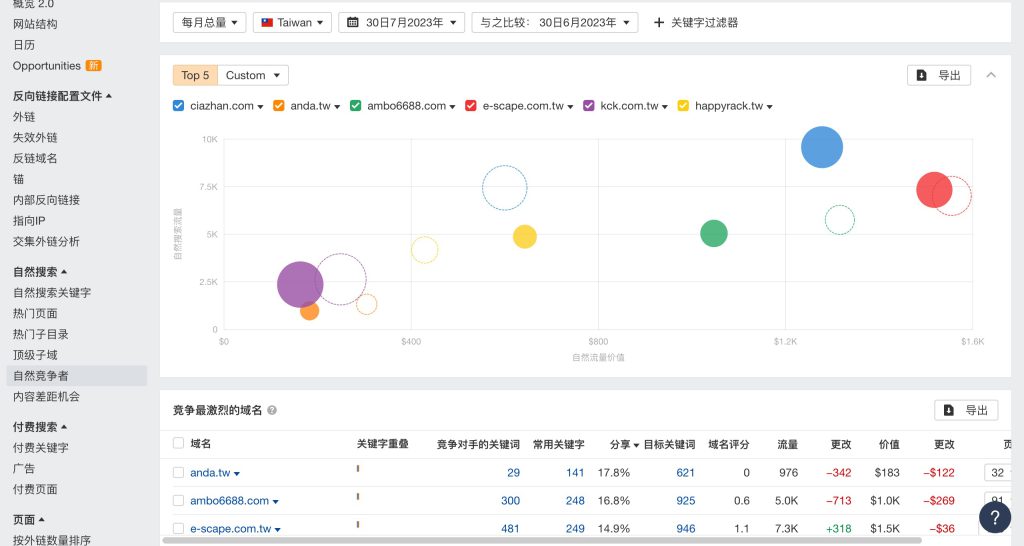This screenshot has height=546, width=1024.
Task: Click the dashed blue ciazhan.com previous bubble
Action: click(x=504, y=187)
